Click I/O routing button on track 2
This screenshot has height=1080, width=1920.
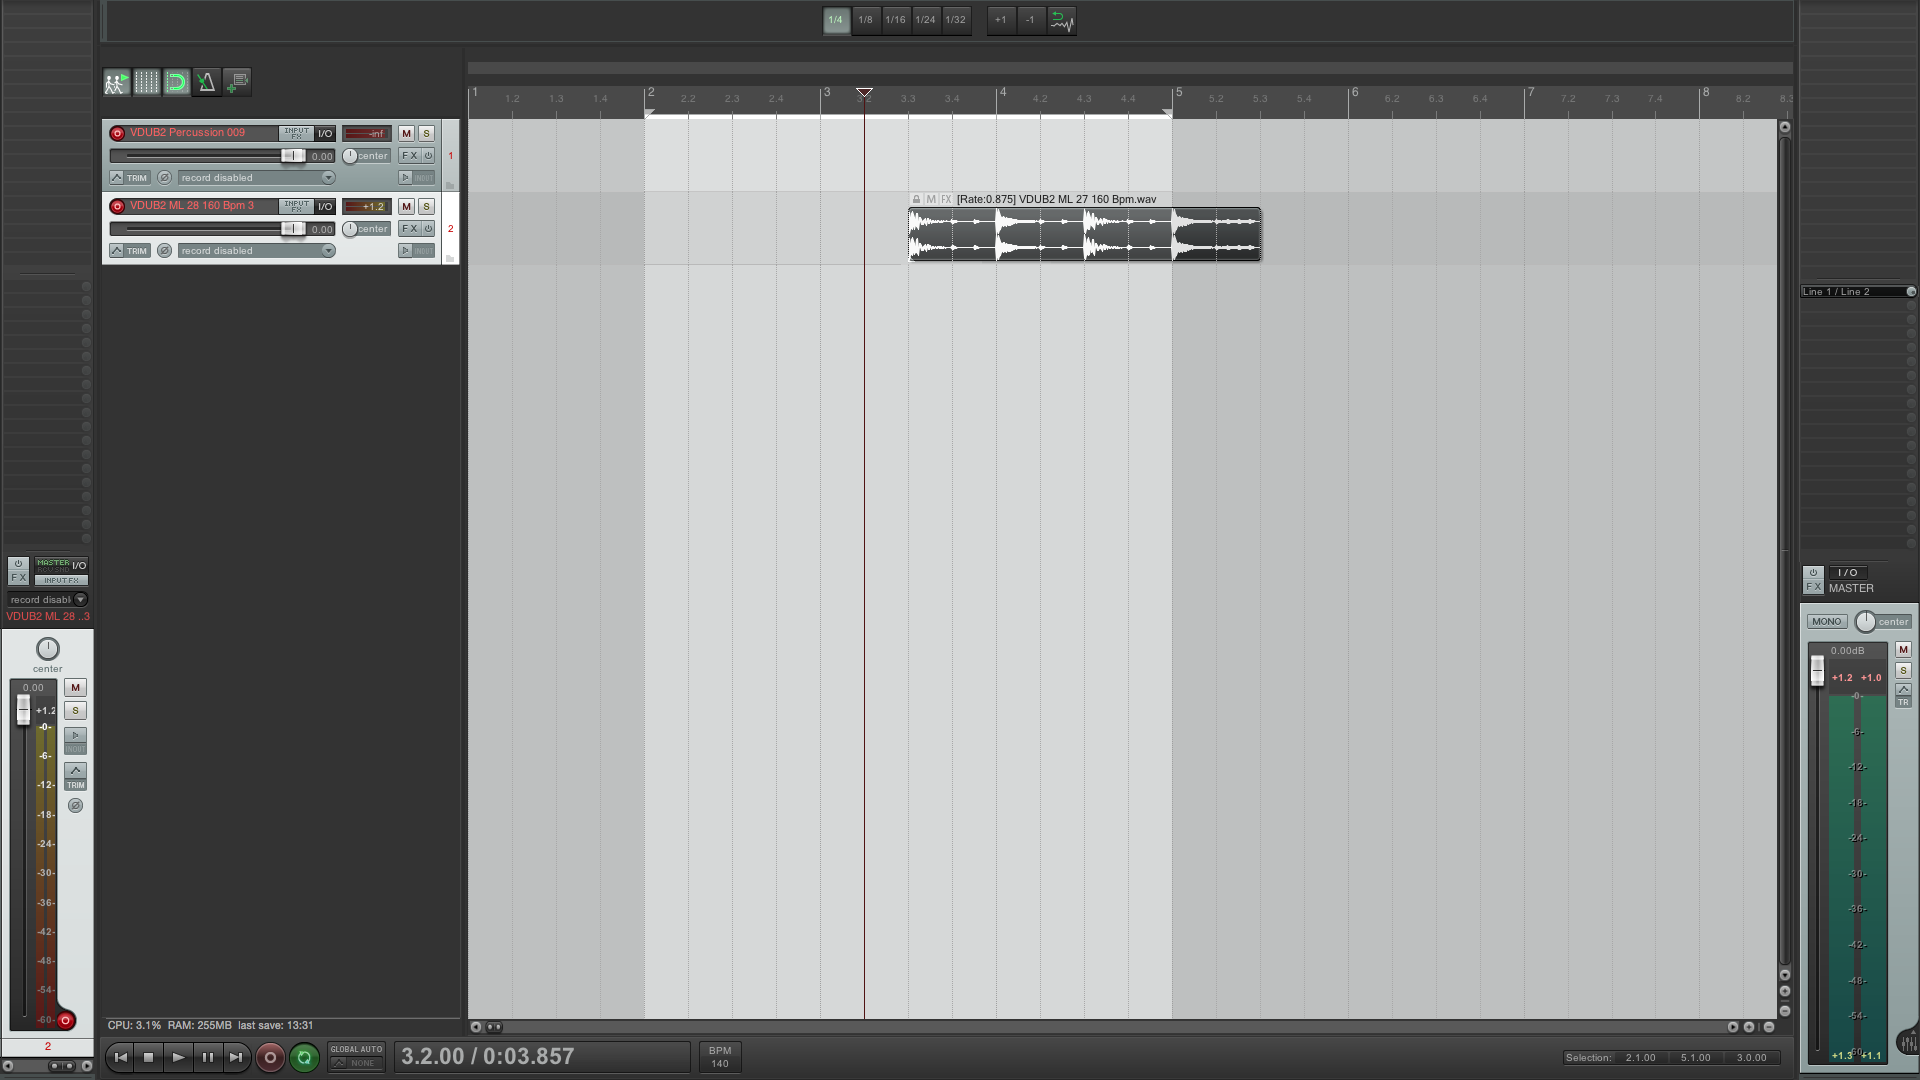[325, 206]
